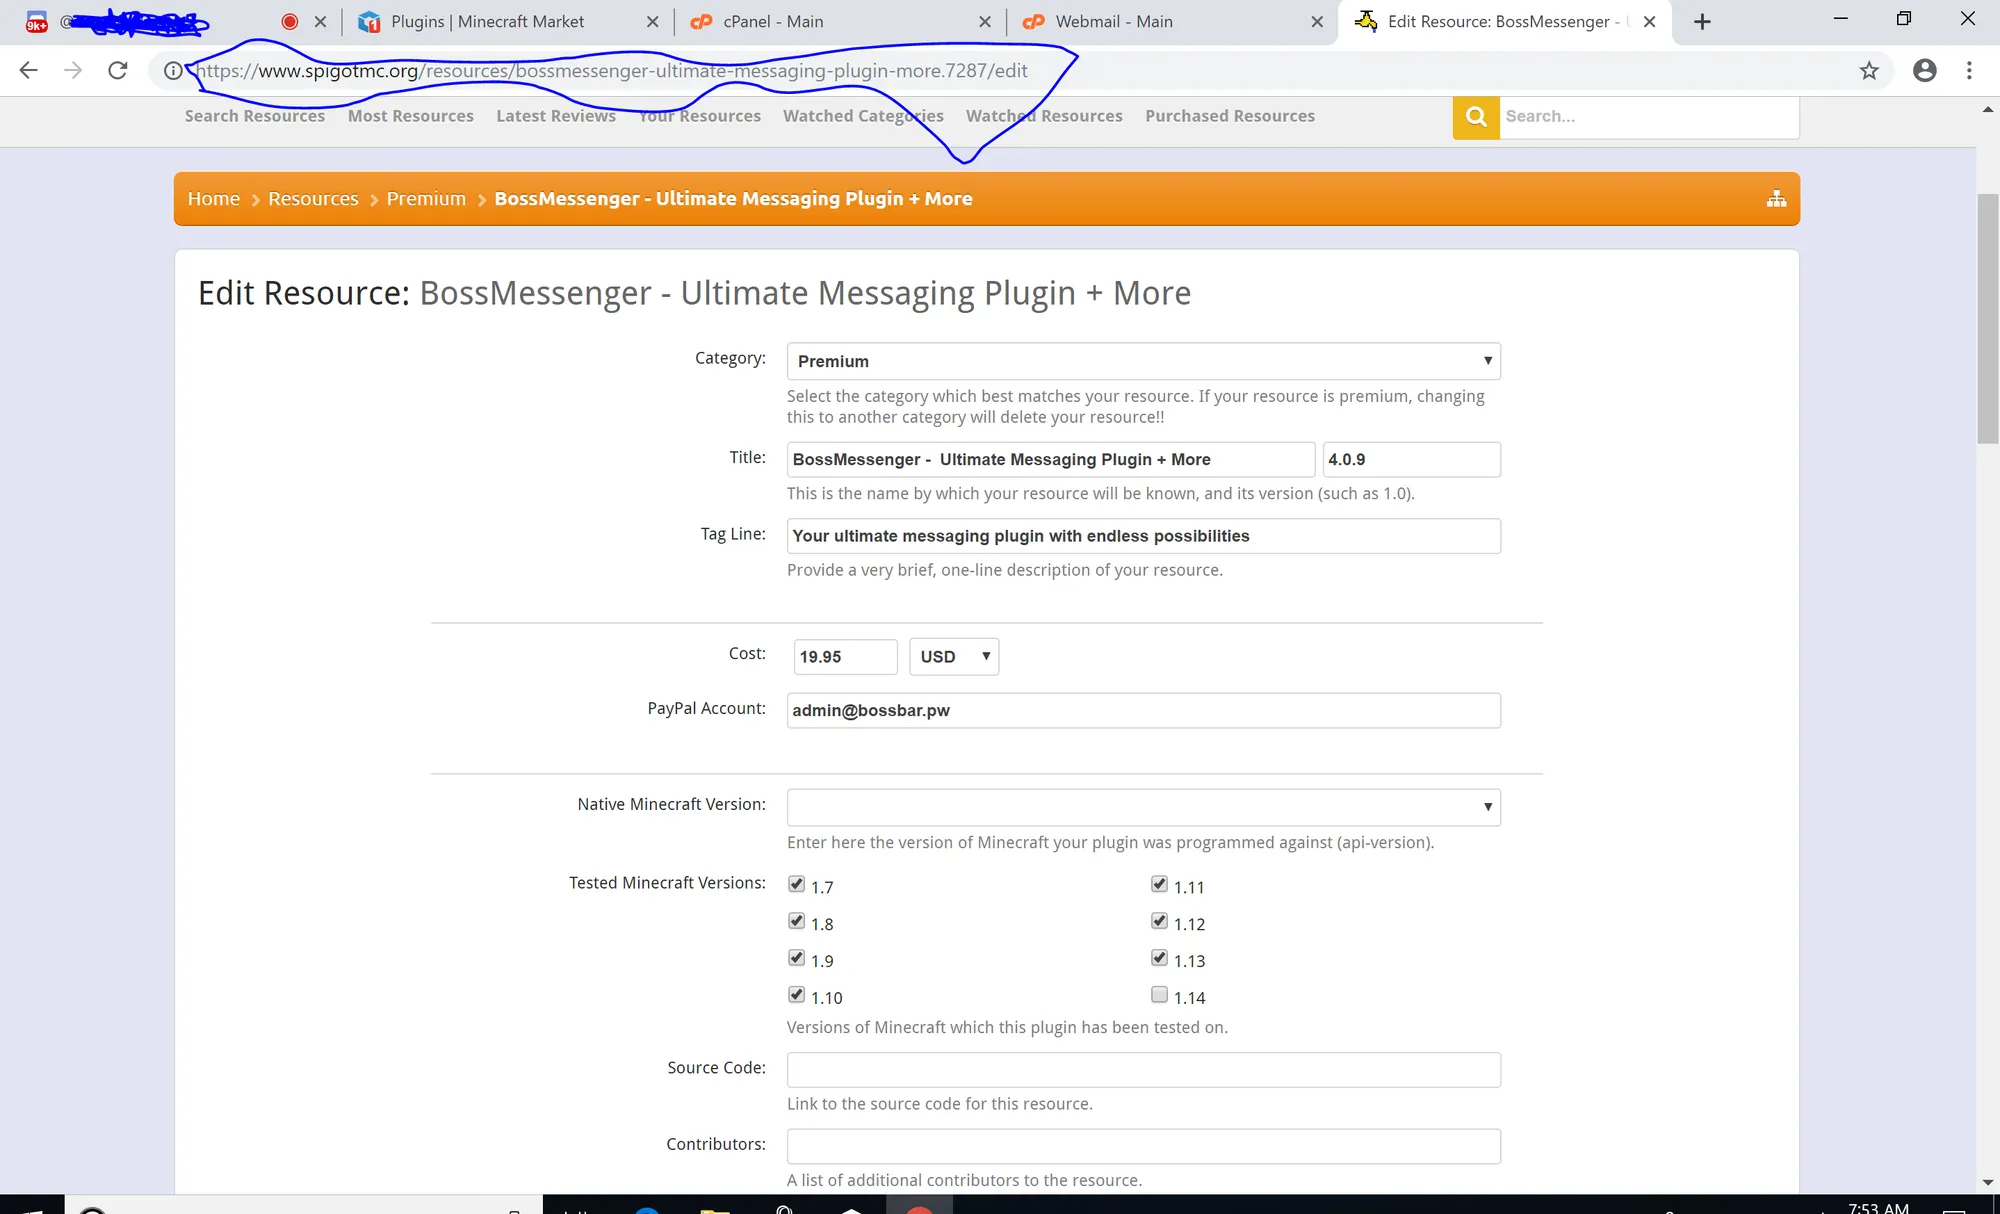The image size is (2000, 1214).
Task: Open the Category dropdown showing Premium
Action: pos(1143,361)
